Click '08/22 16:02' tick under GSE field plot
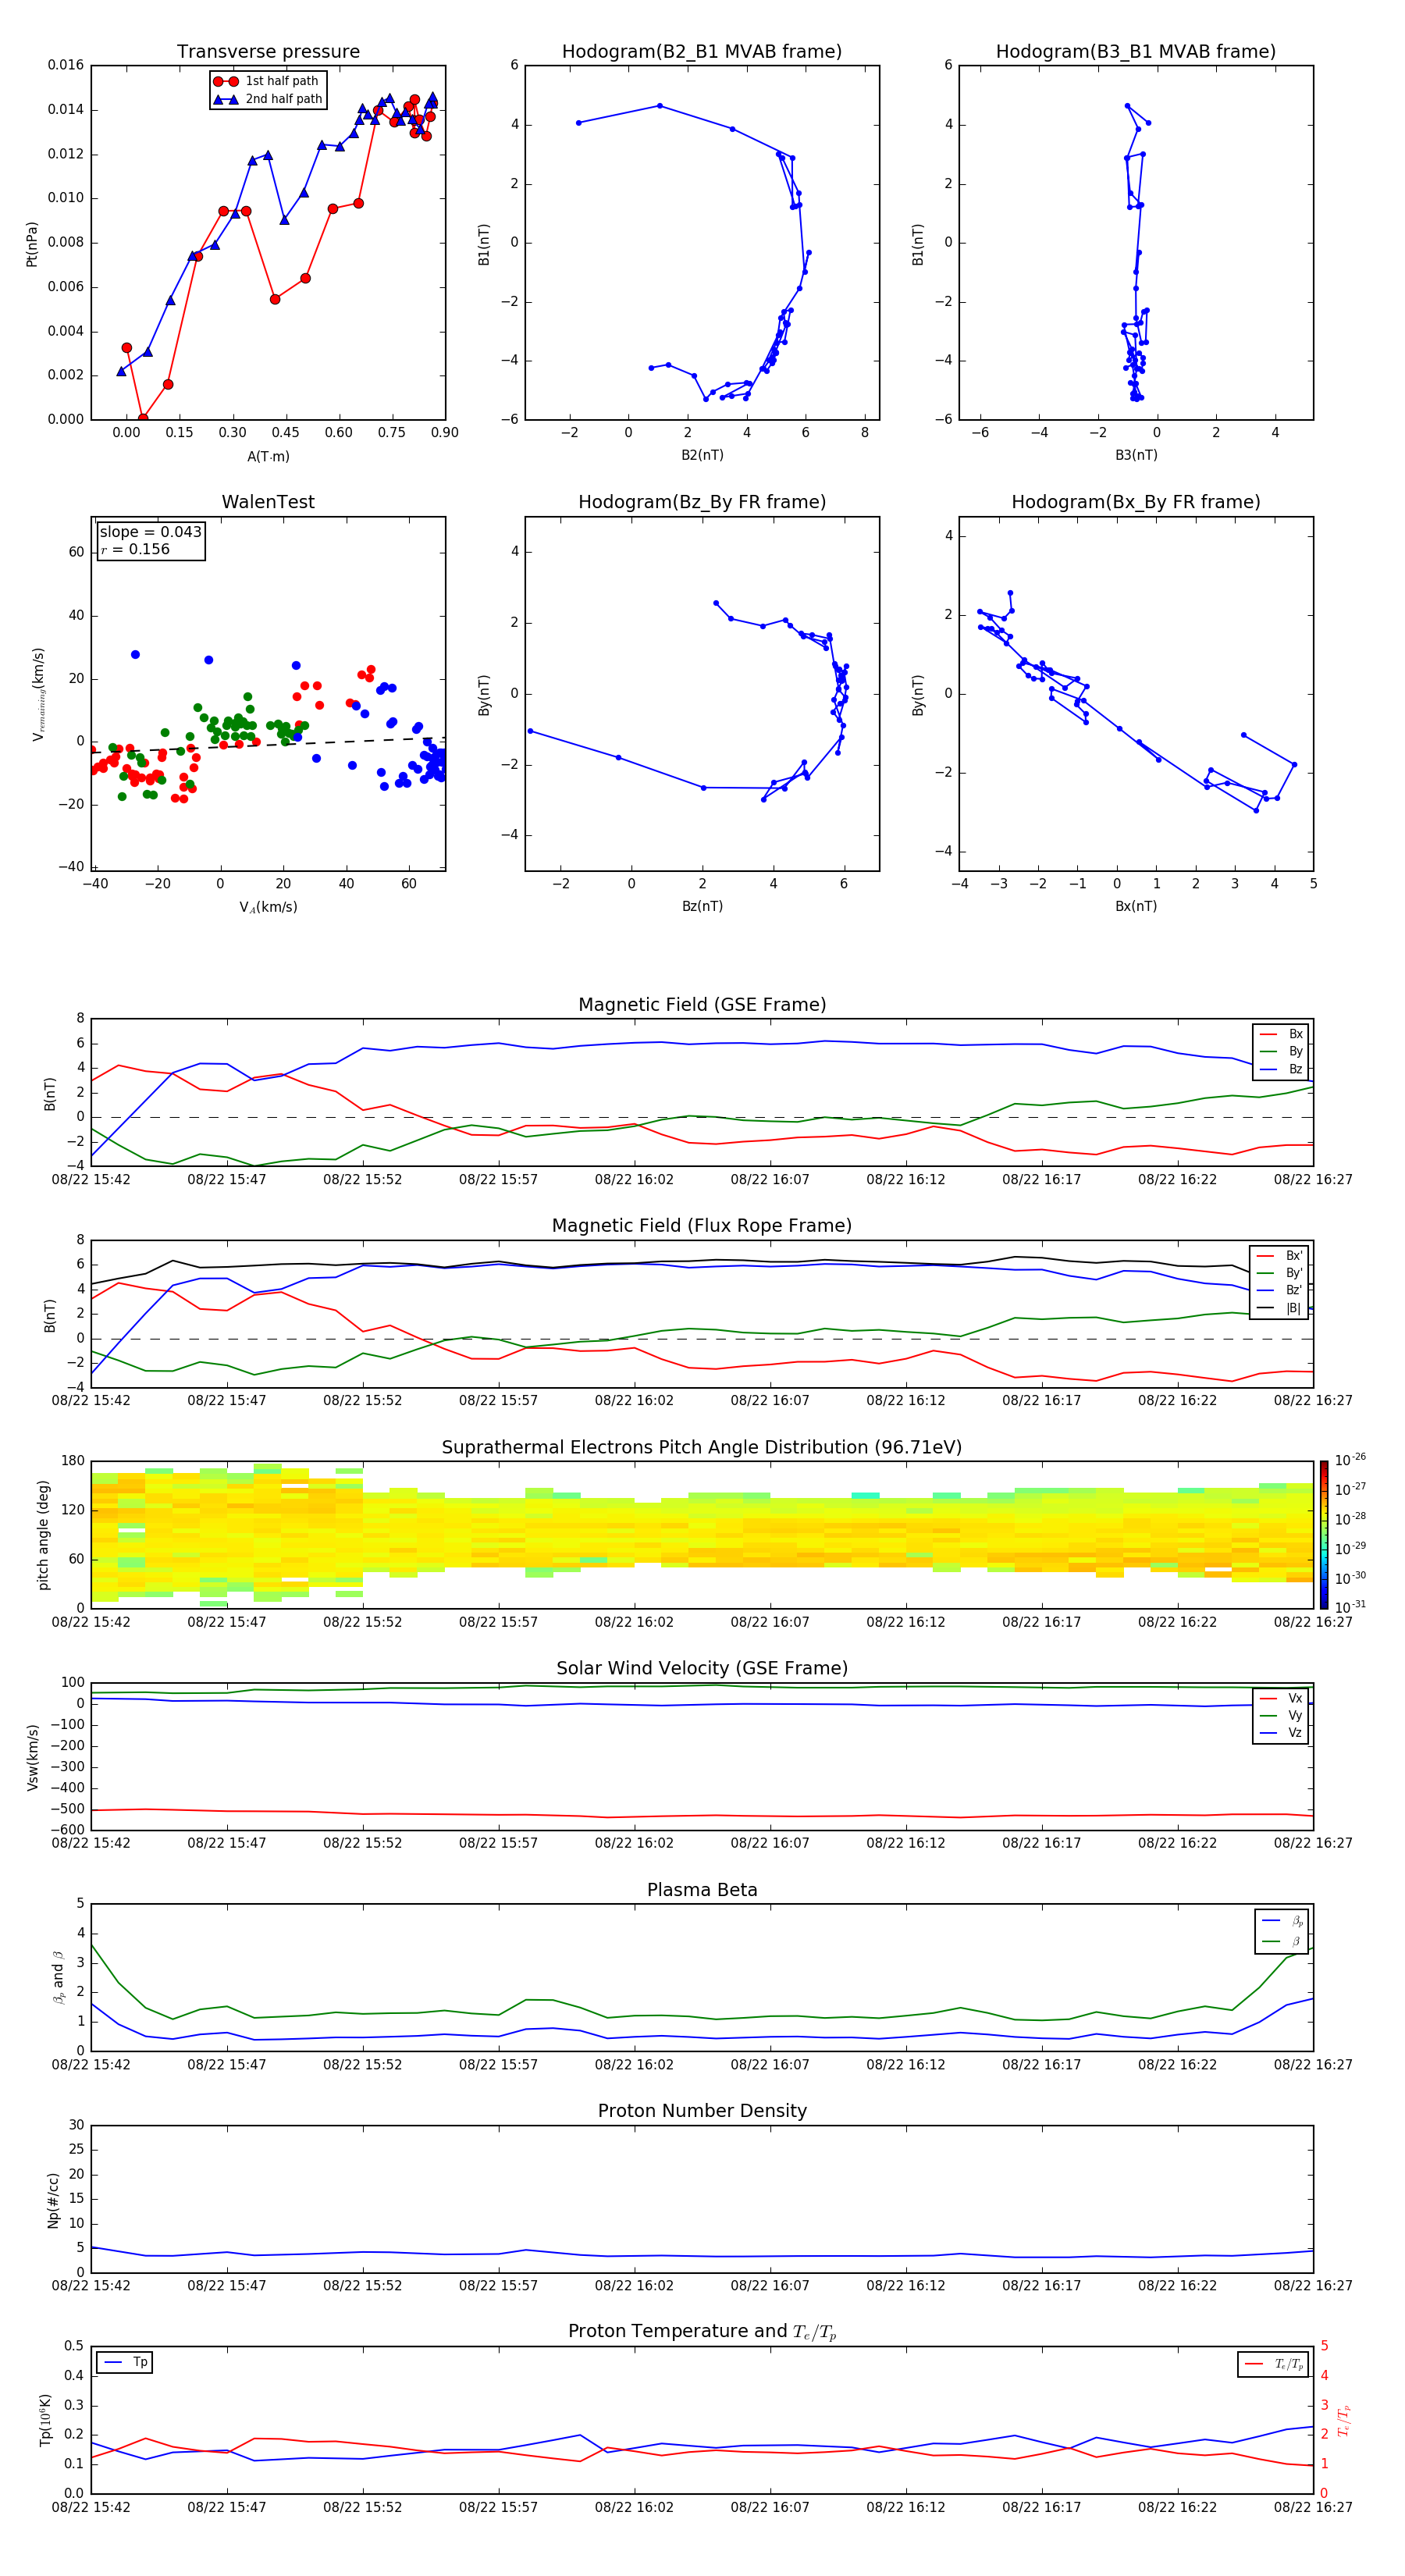 point(634,1179)
